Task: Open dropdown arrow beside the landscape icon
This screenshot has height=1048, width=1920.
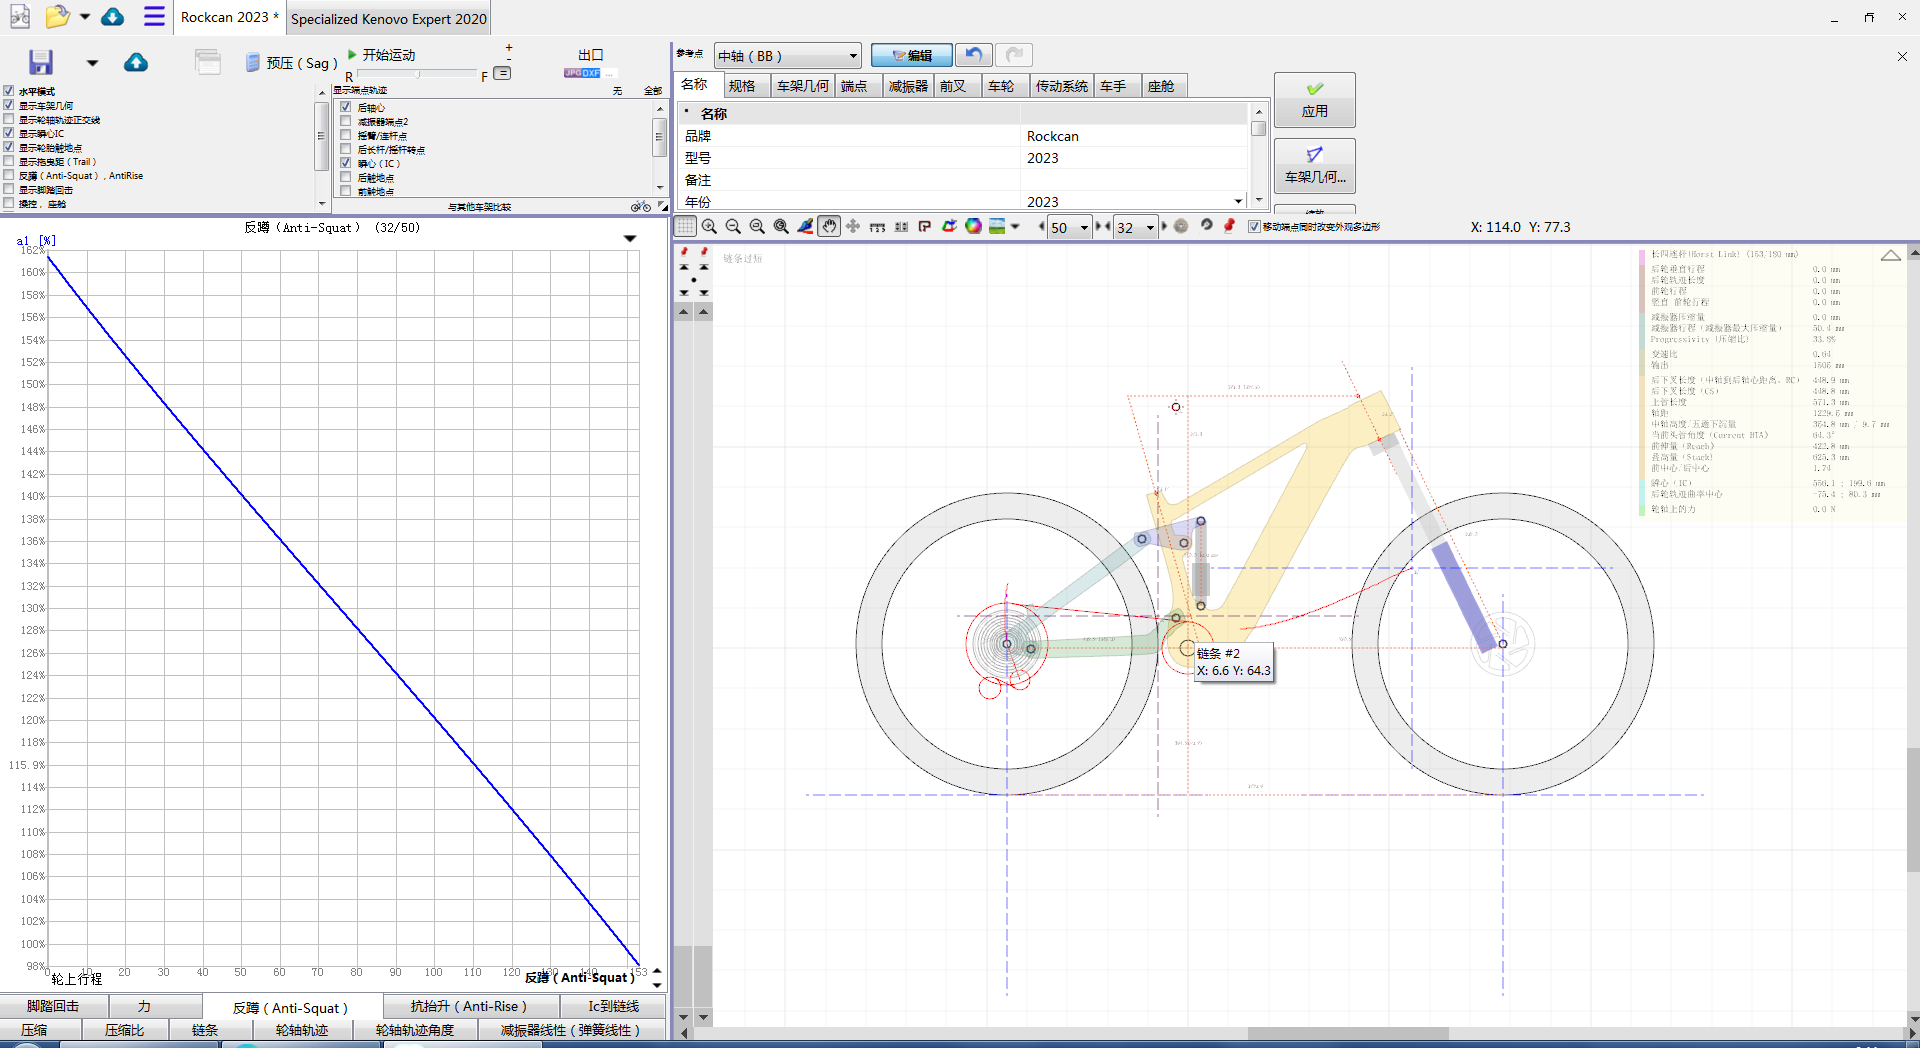Action: [x=1015, y=227]
